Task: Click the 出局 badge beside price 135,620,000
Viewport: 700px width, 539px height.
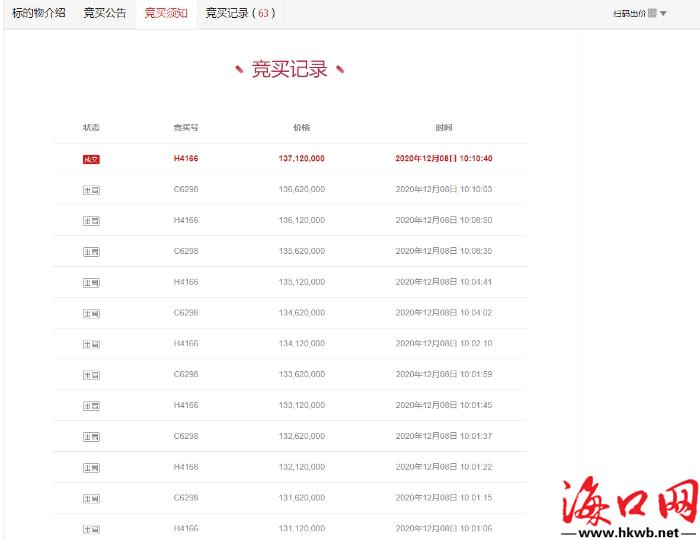Action: point(91,252)
